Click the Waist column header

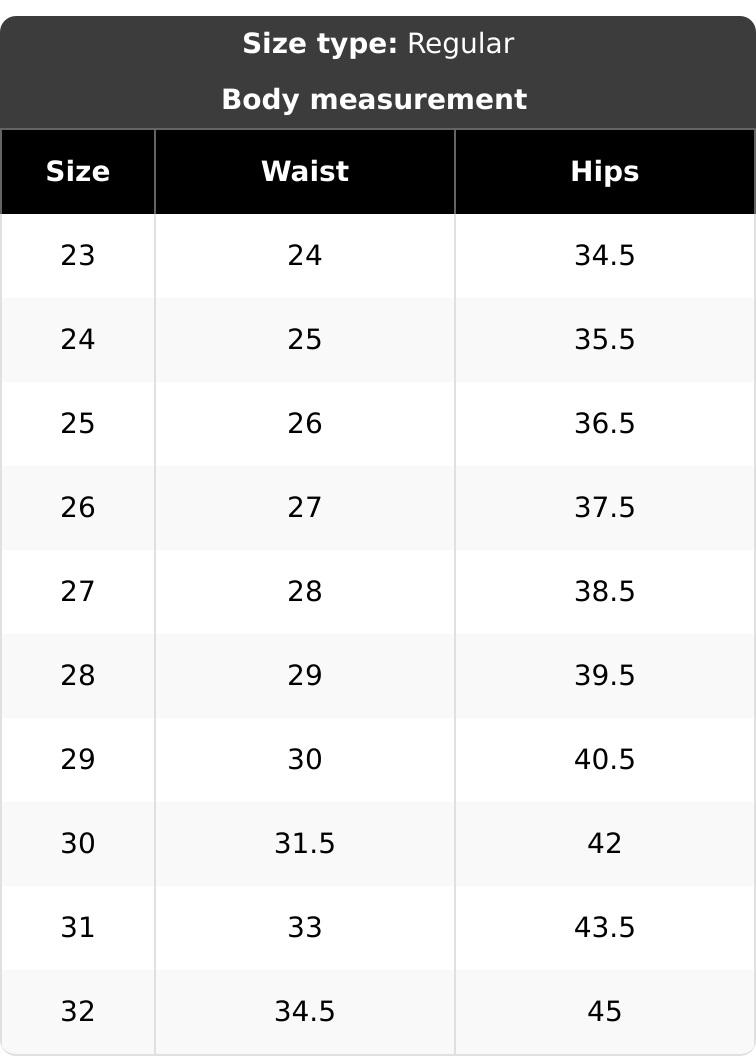click(305, 172)
